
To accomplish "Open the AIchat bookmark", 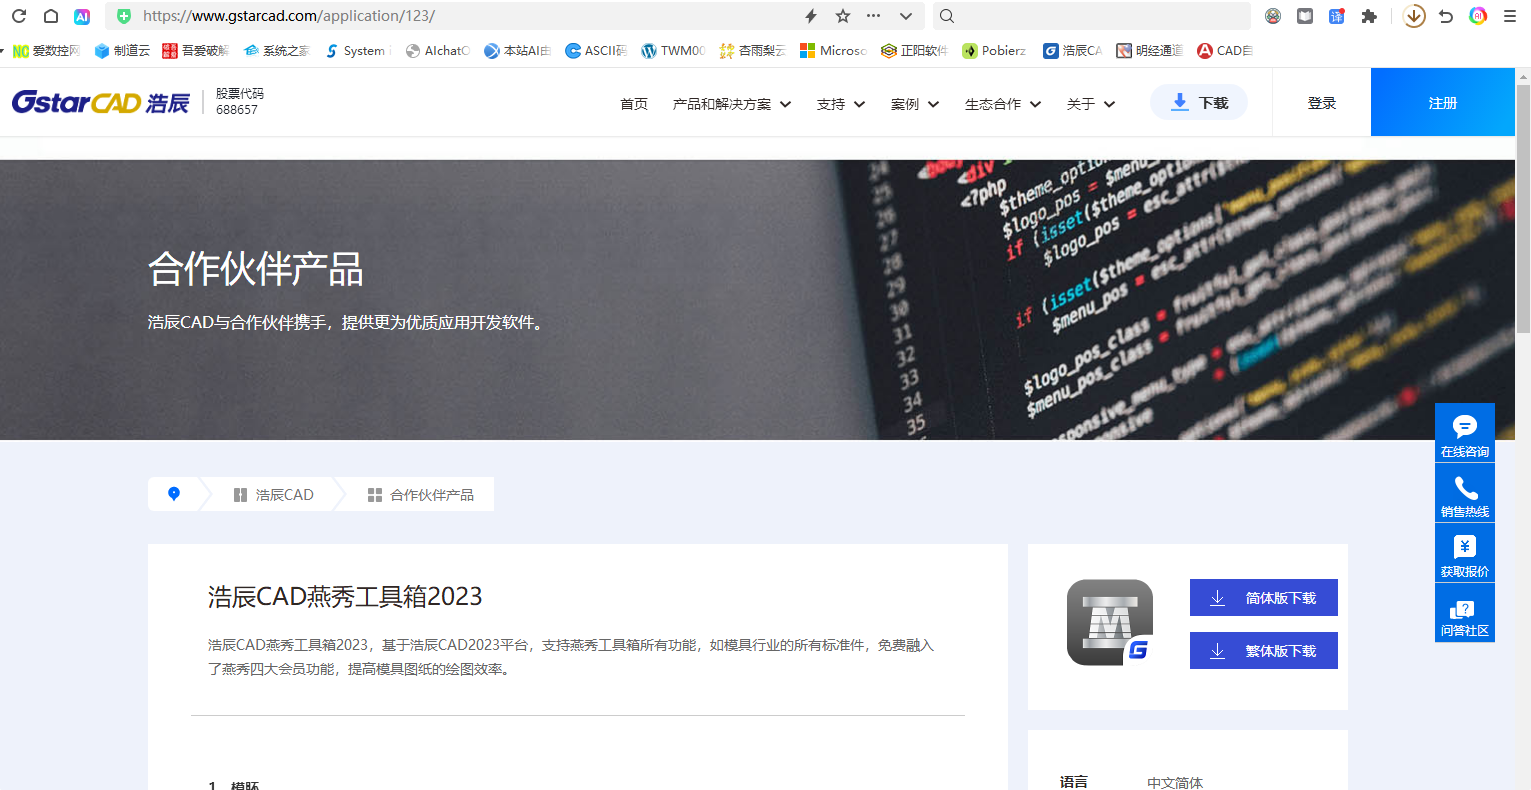I will point(438,51).
